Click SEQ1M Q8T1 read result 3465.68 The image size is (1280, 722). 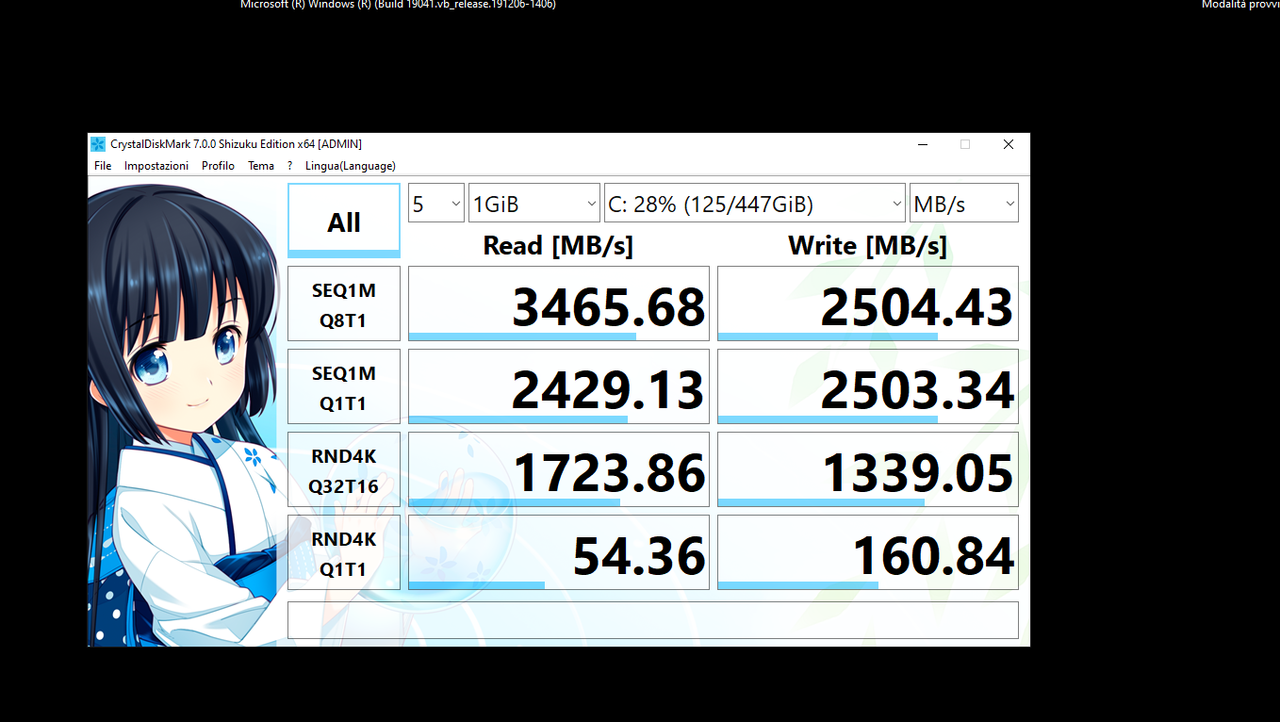pos(559,303)
